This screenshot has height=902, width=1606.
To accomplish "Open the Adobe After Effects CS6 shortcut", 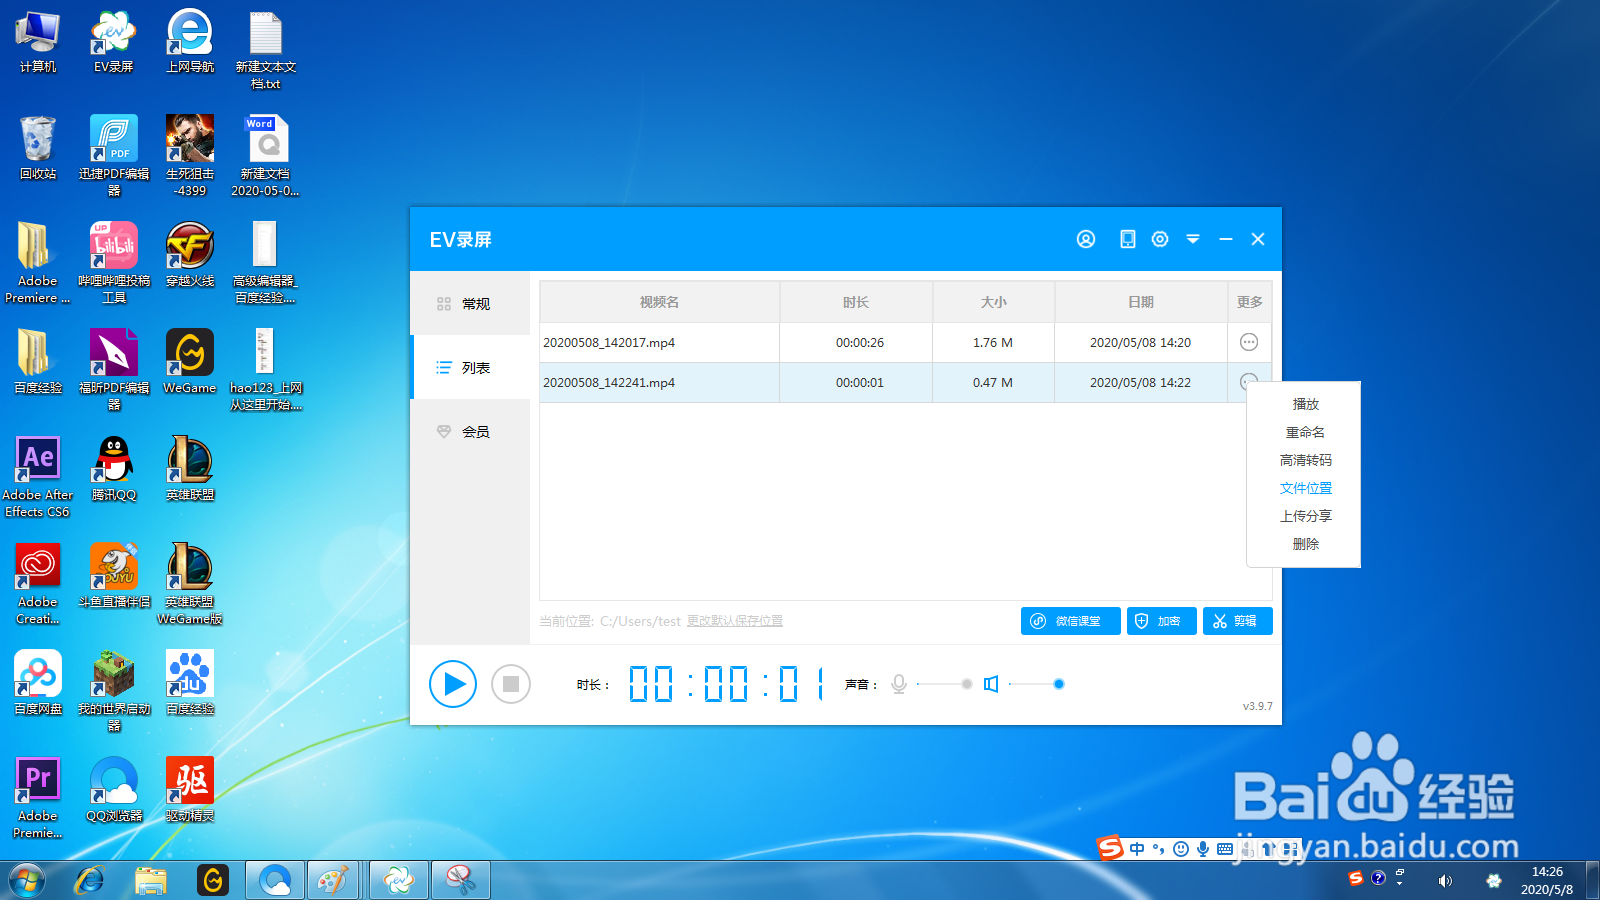I will coord(38,477).
